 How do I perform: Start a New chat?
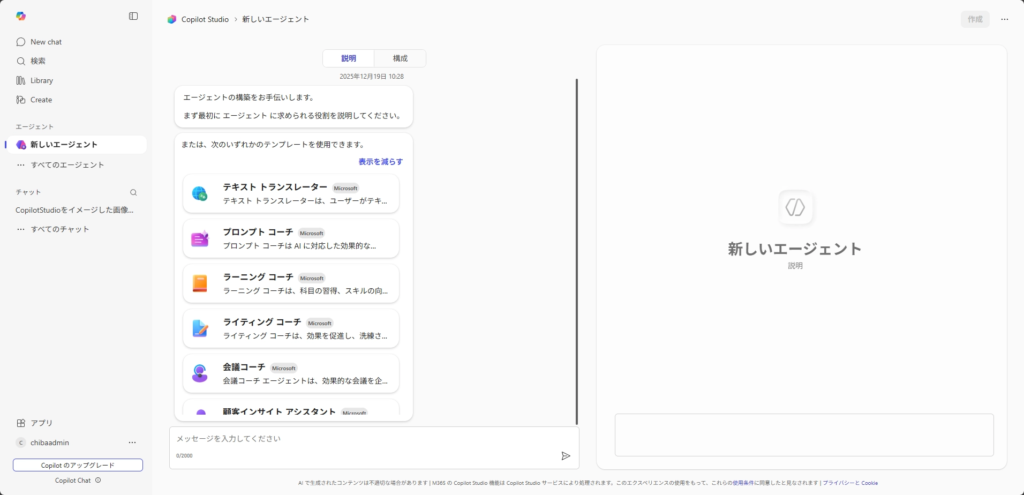click(x=45, y=42)
